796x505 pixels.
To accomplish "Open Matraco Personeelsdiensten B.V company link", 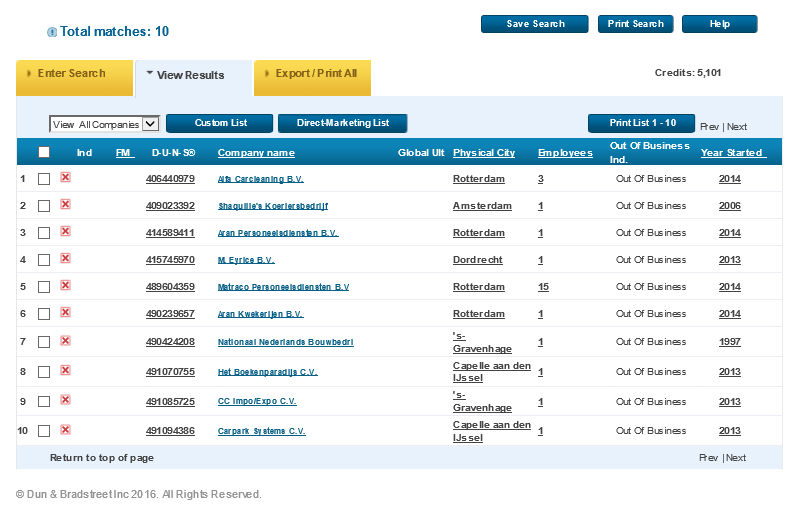I will 283,287.
